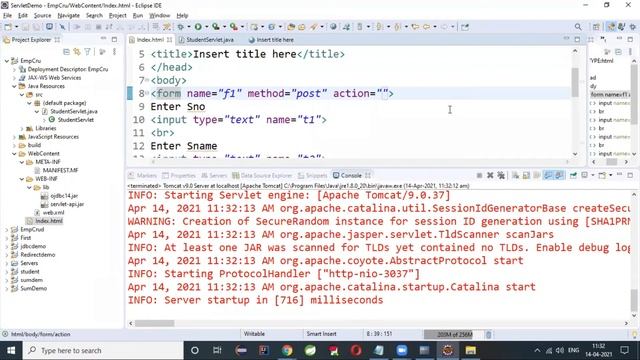This screenshot has width=640, height=360.
Task: Open the Servers view tab
Action: point(215,176)
